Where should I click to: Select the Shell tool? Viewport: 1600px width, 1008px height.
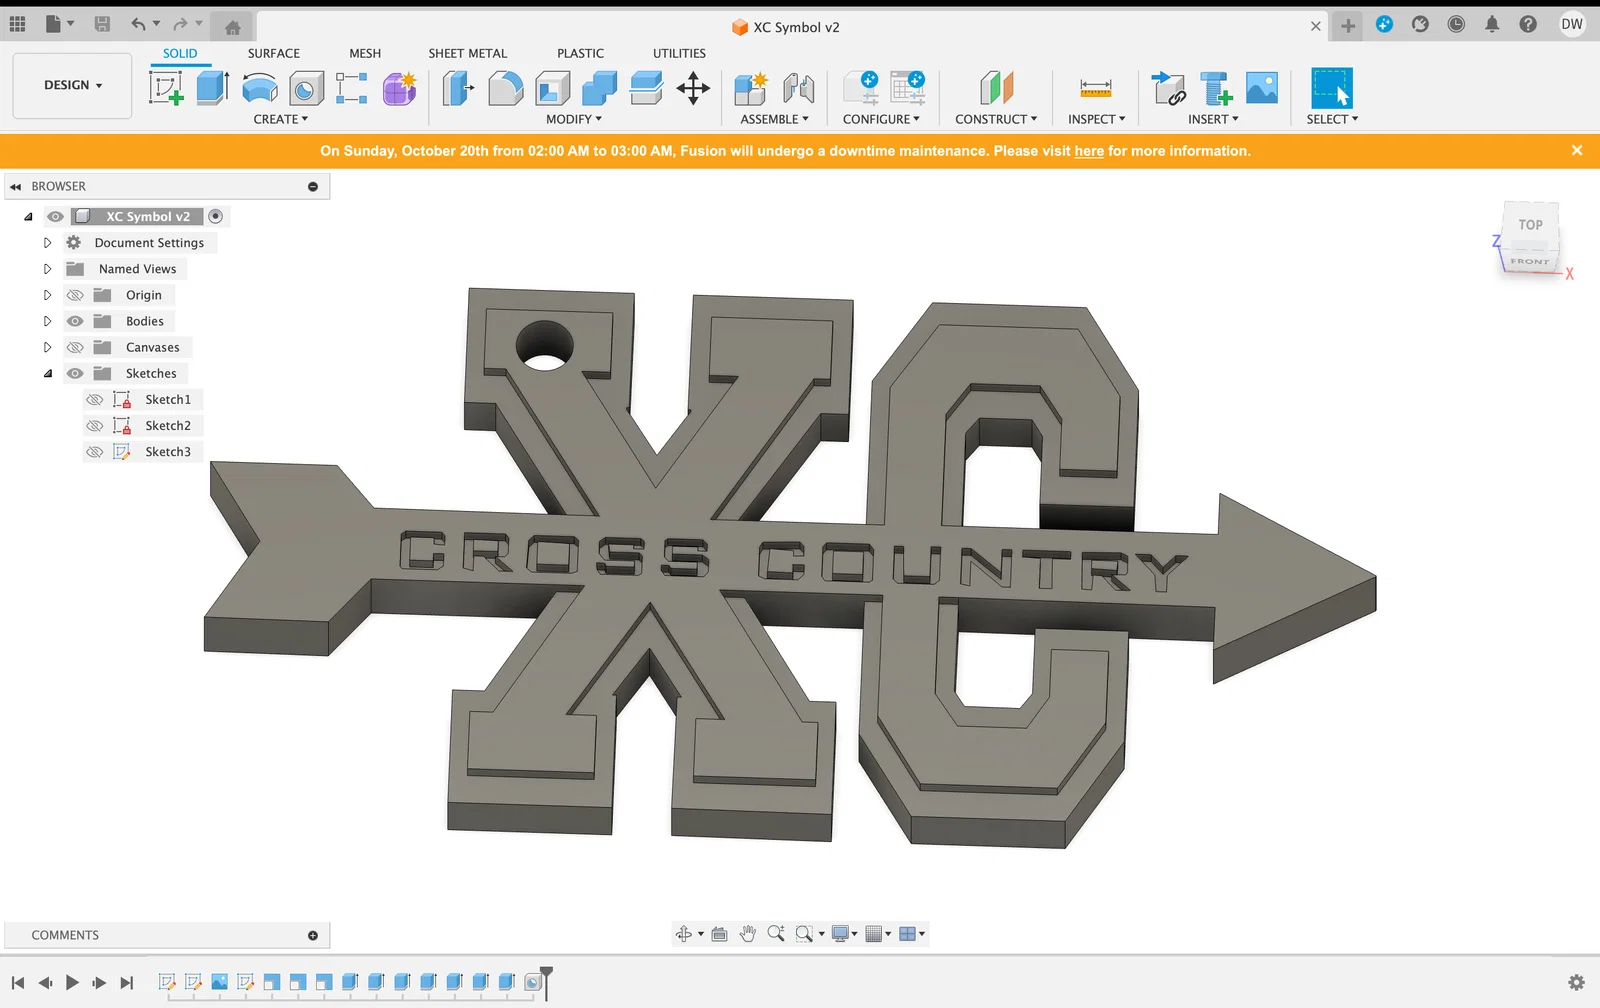(x=552, y=88)
